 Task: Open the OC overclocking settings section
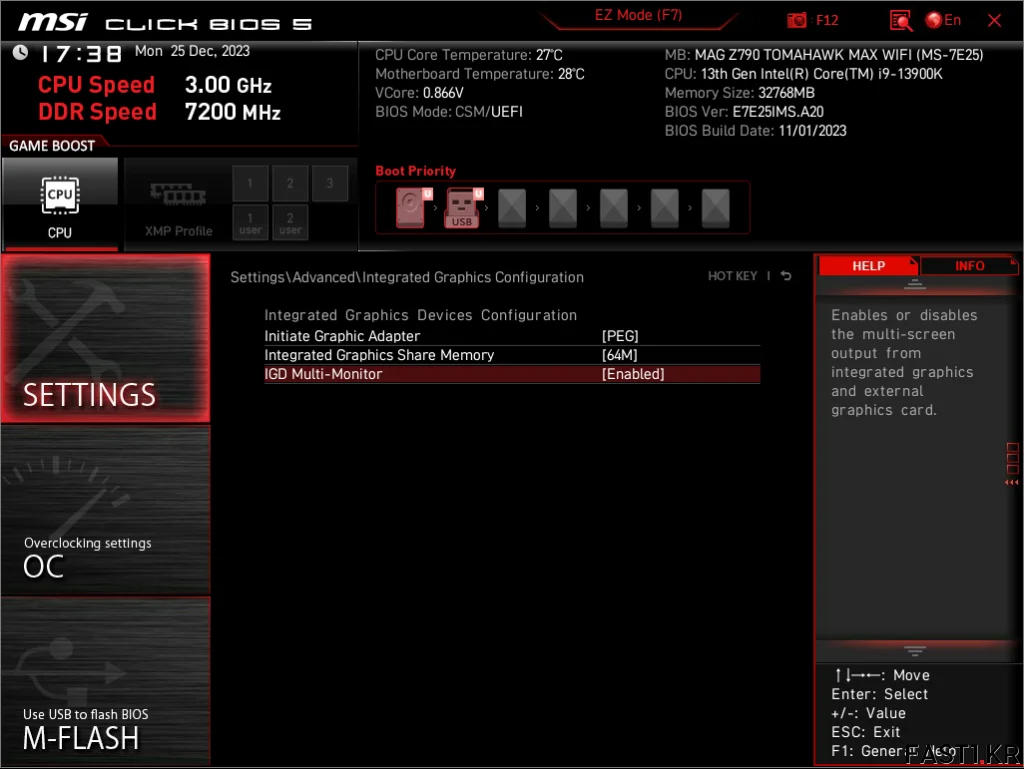[x=105, y=510]
